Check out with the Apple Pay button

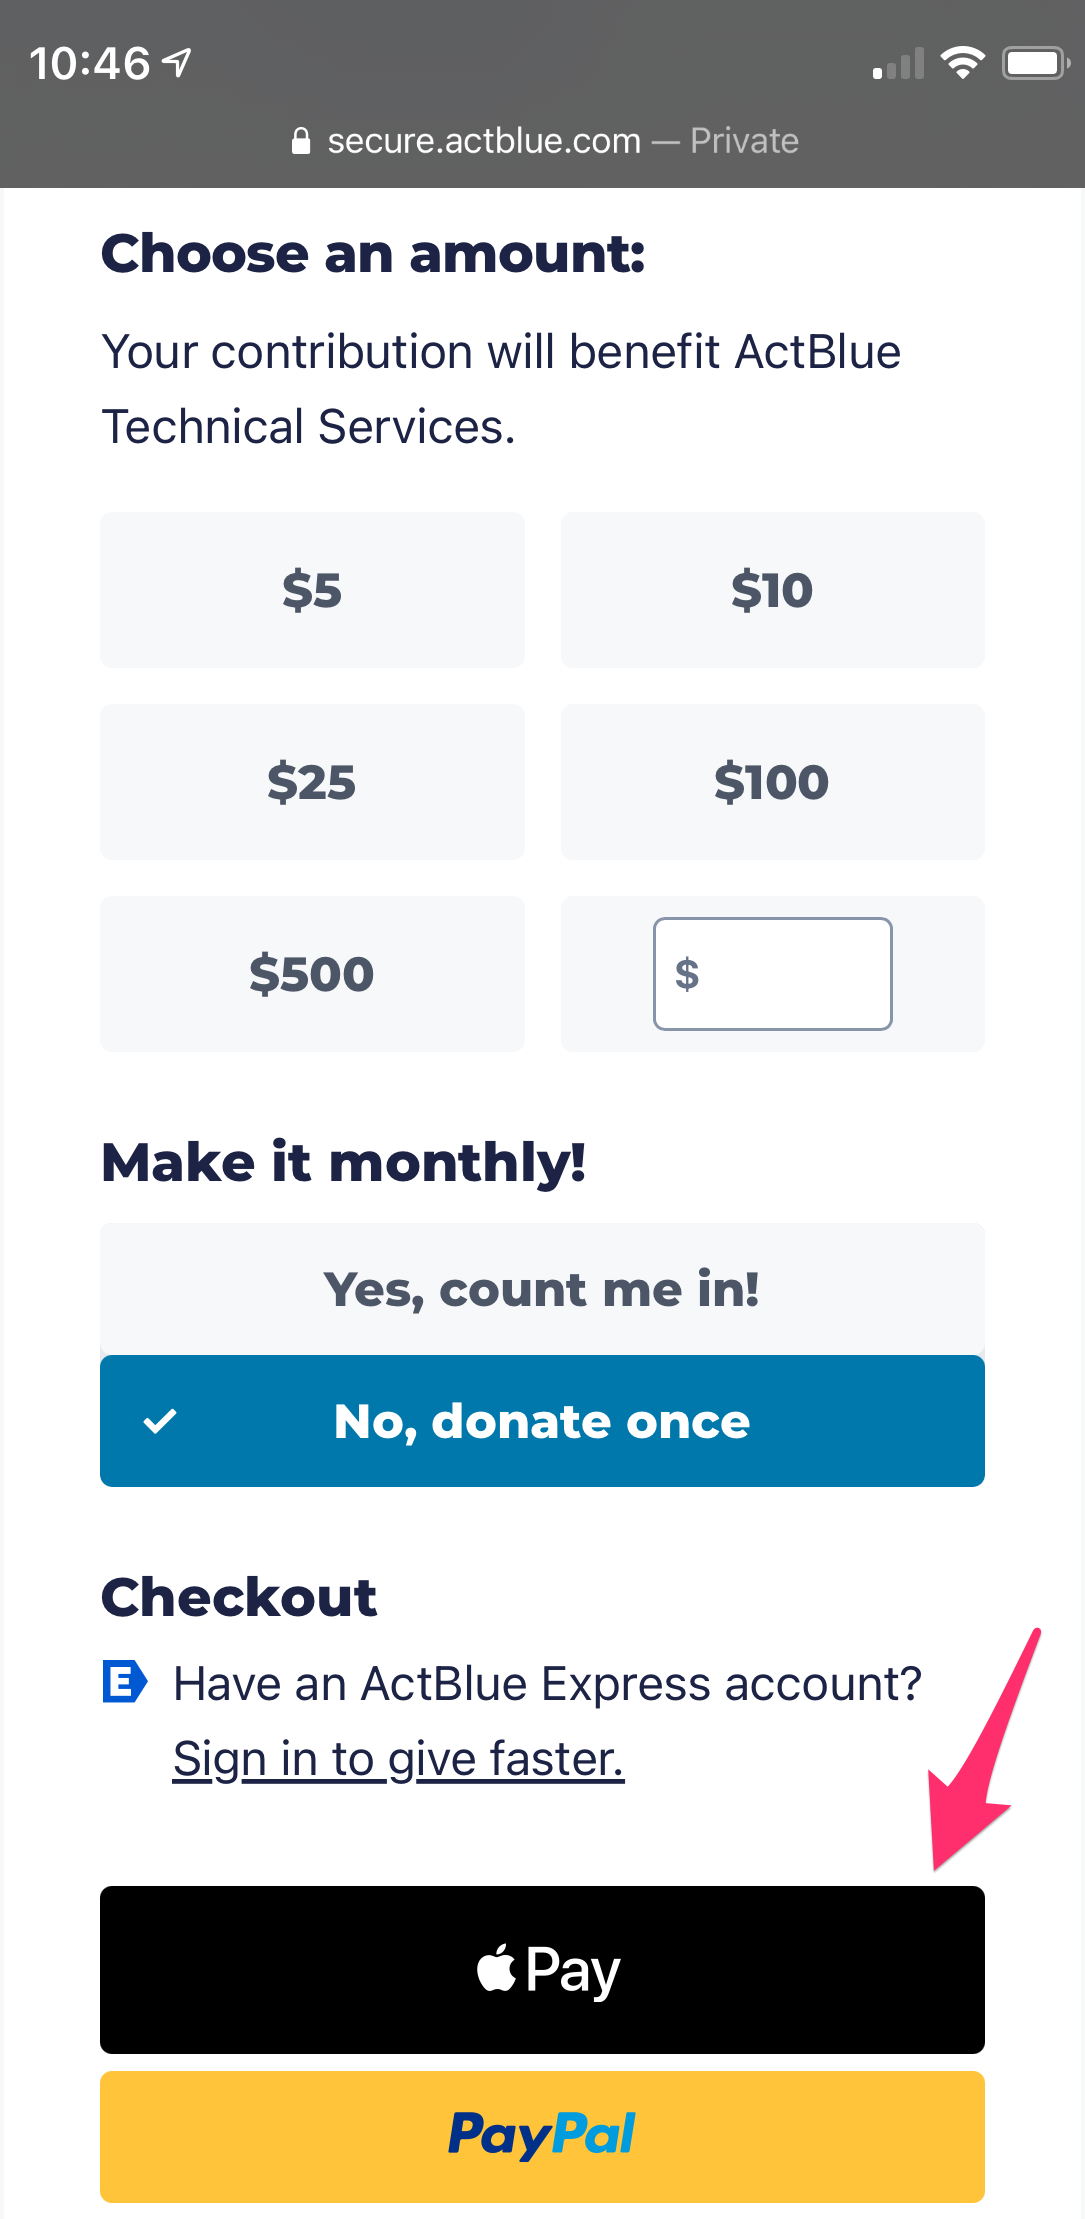click(x=542, y=1970)
